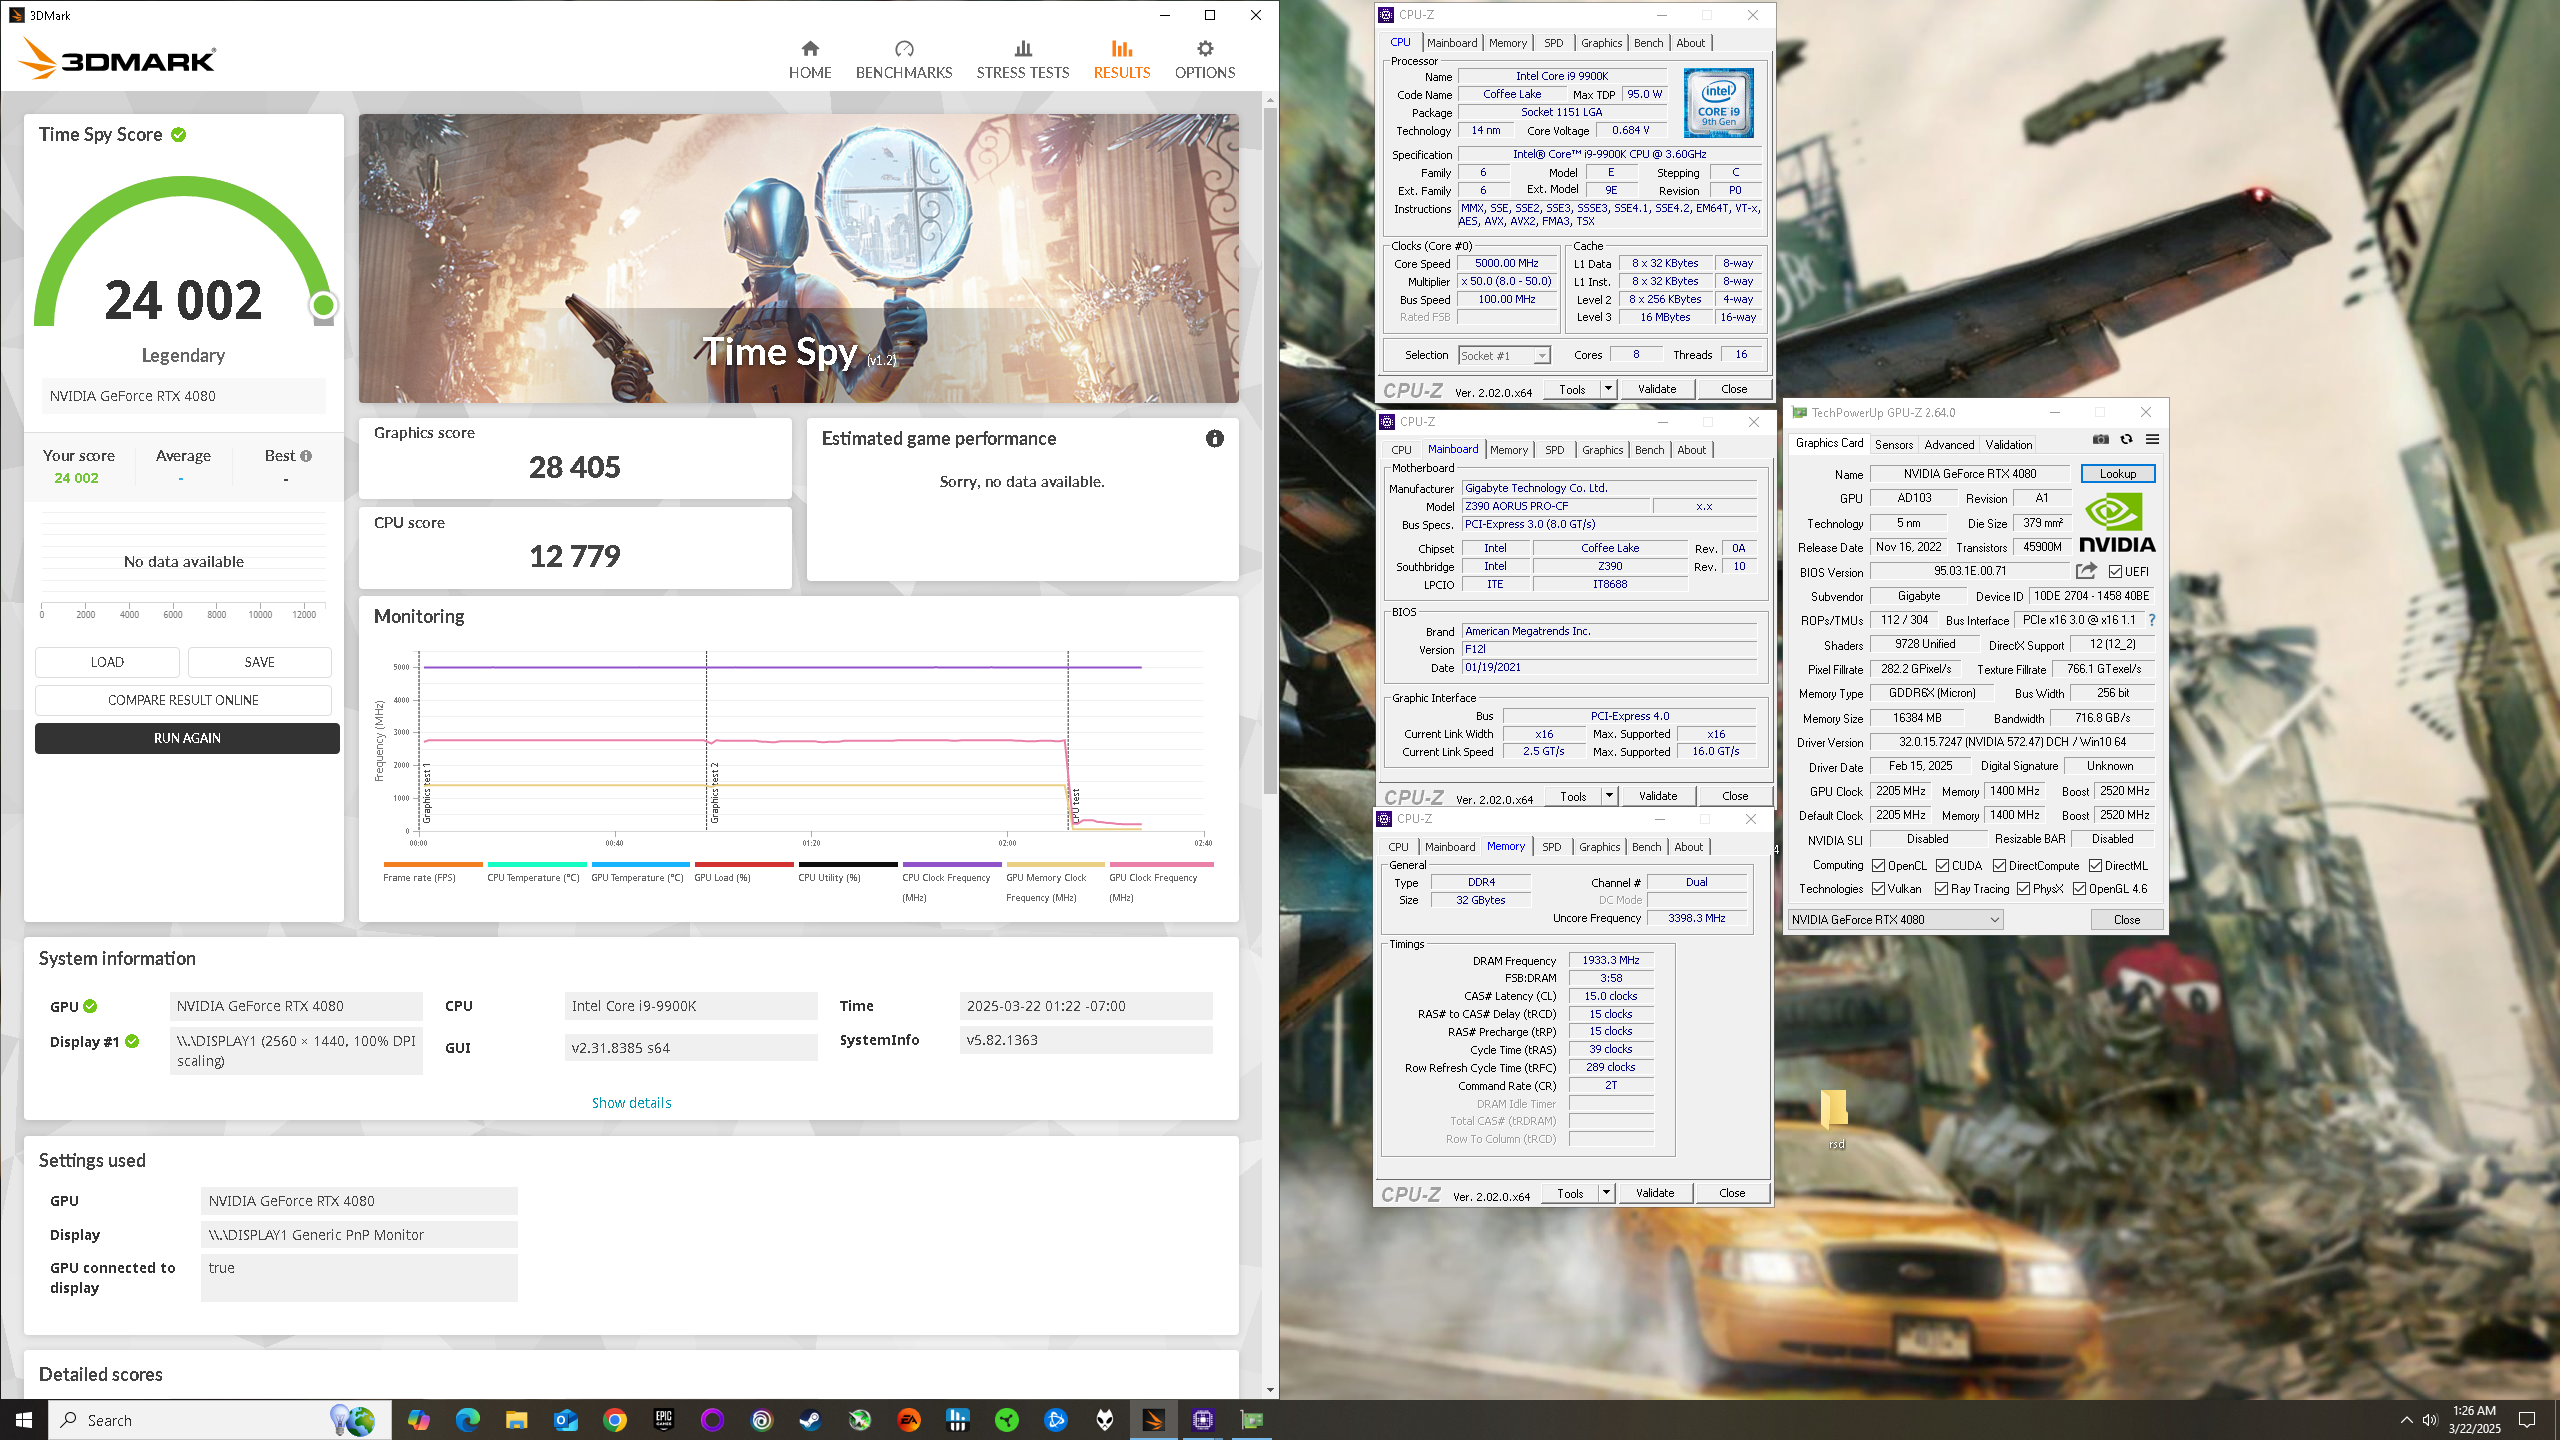Toggle the CUDA checkbox in GPU-Z
This screenshot has width=2560, height=1440.
pos(1942,866)
